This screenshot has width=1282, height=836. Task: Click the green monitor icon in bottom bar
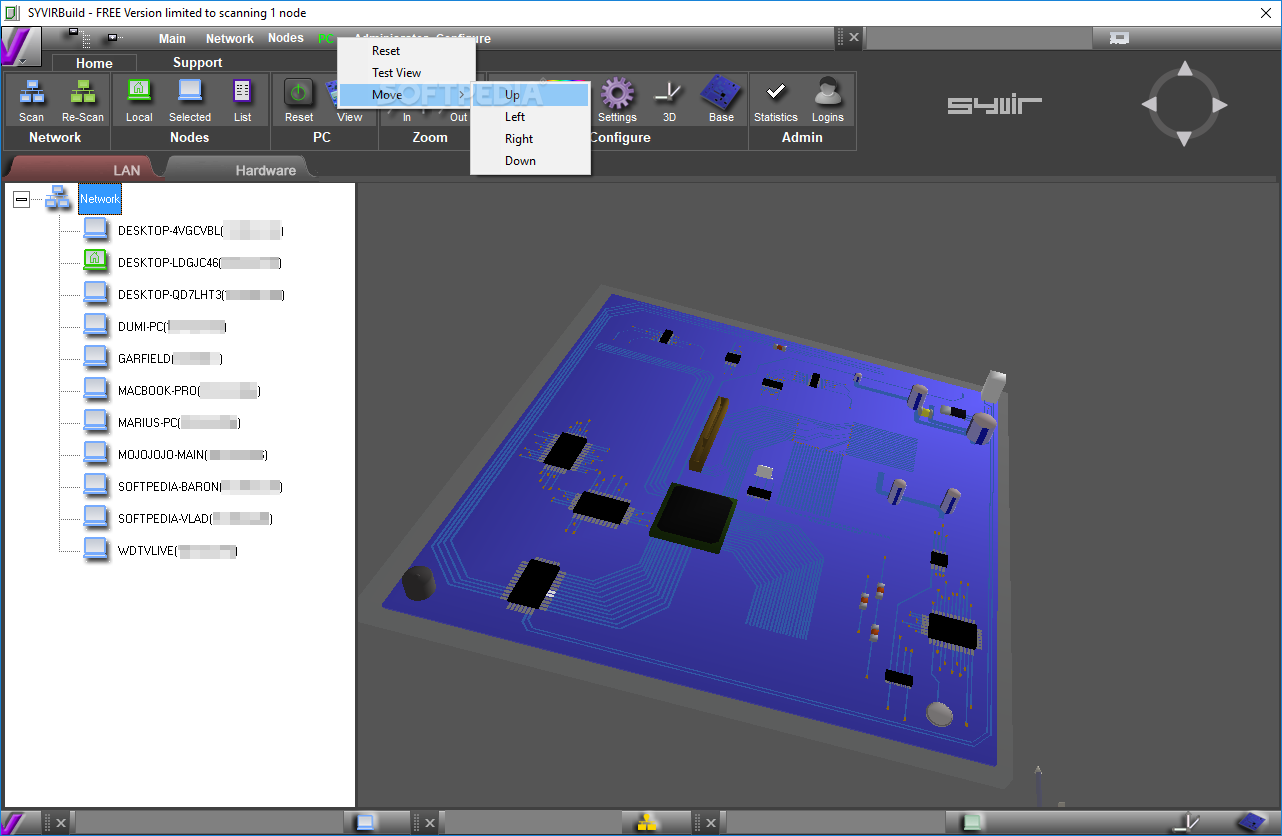971,823
